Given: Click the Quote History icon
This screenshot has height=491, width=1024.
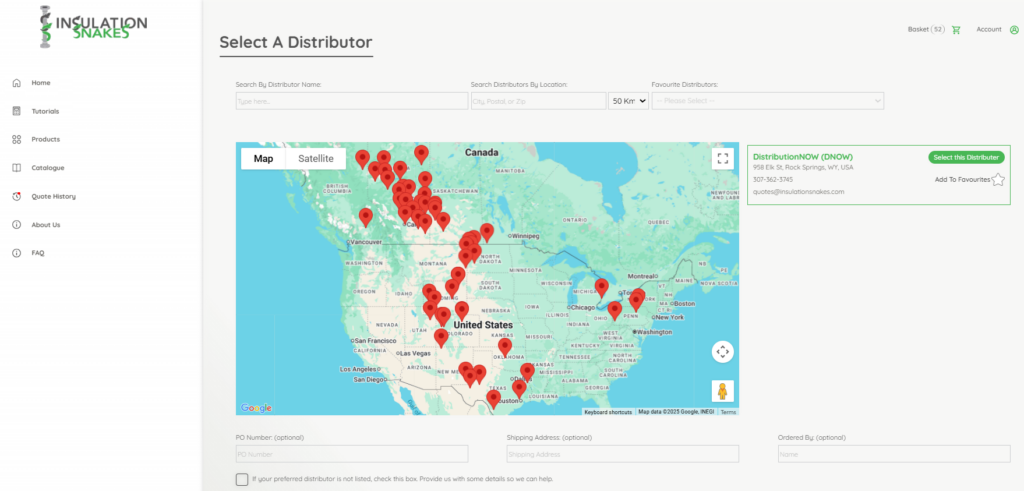Looking at the screenshot, I should coord(17,196).
